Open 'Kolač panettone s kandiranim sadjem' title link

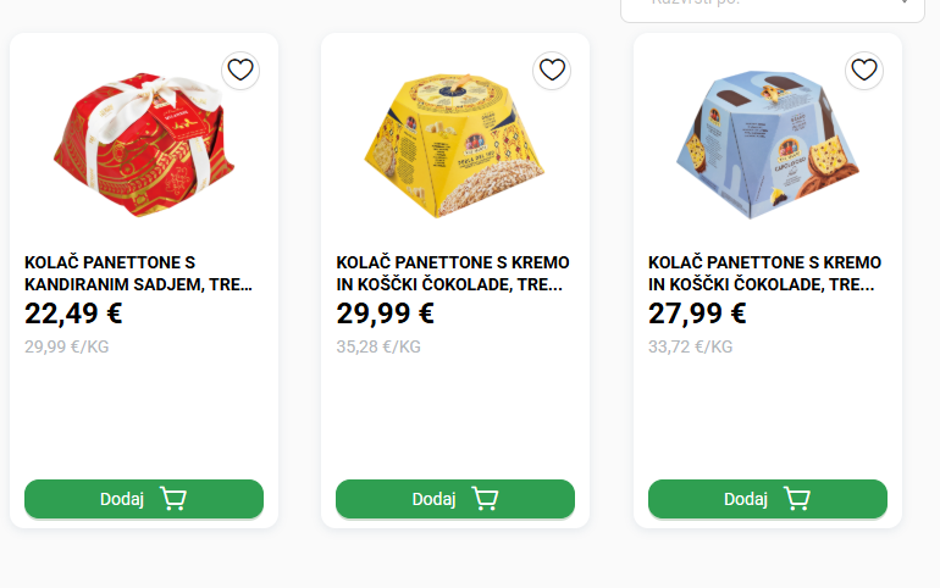pyautogui.click(x=138, y=273)
